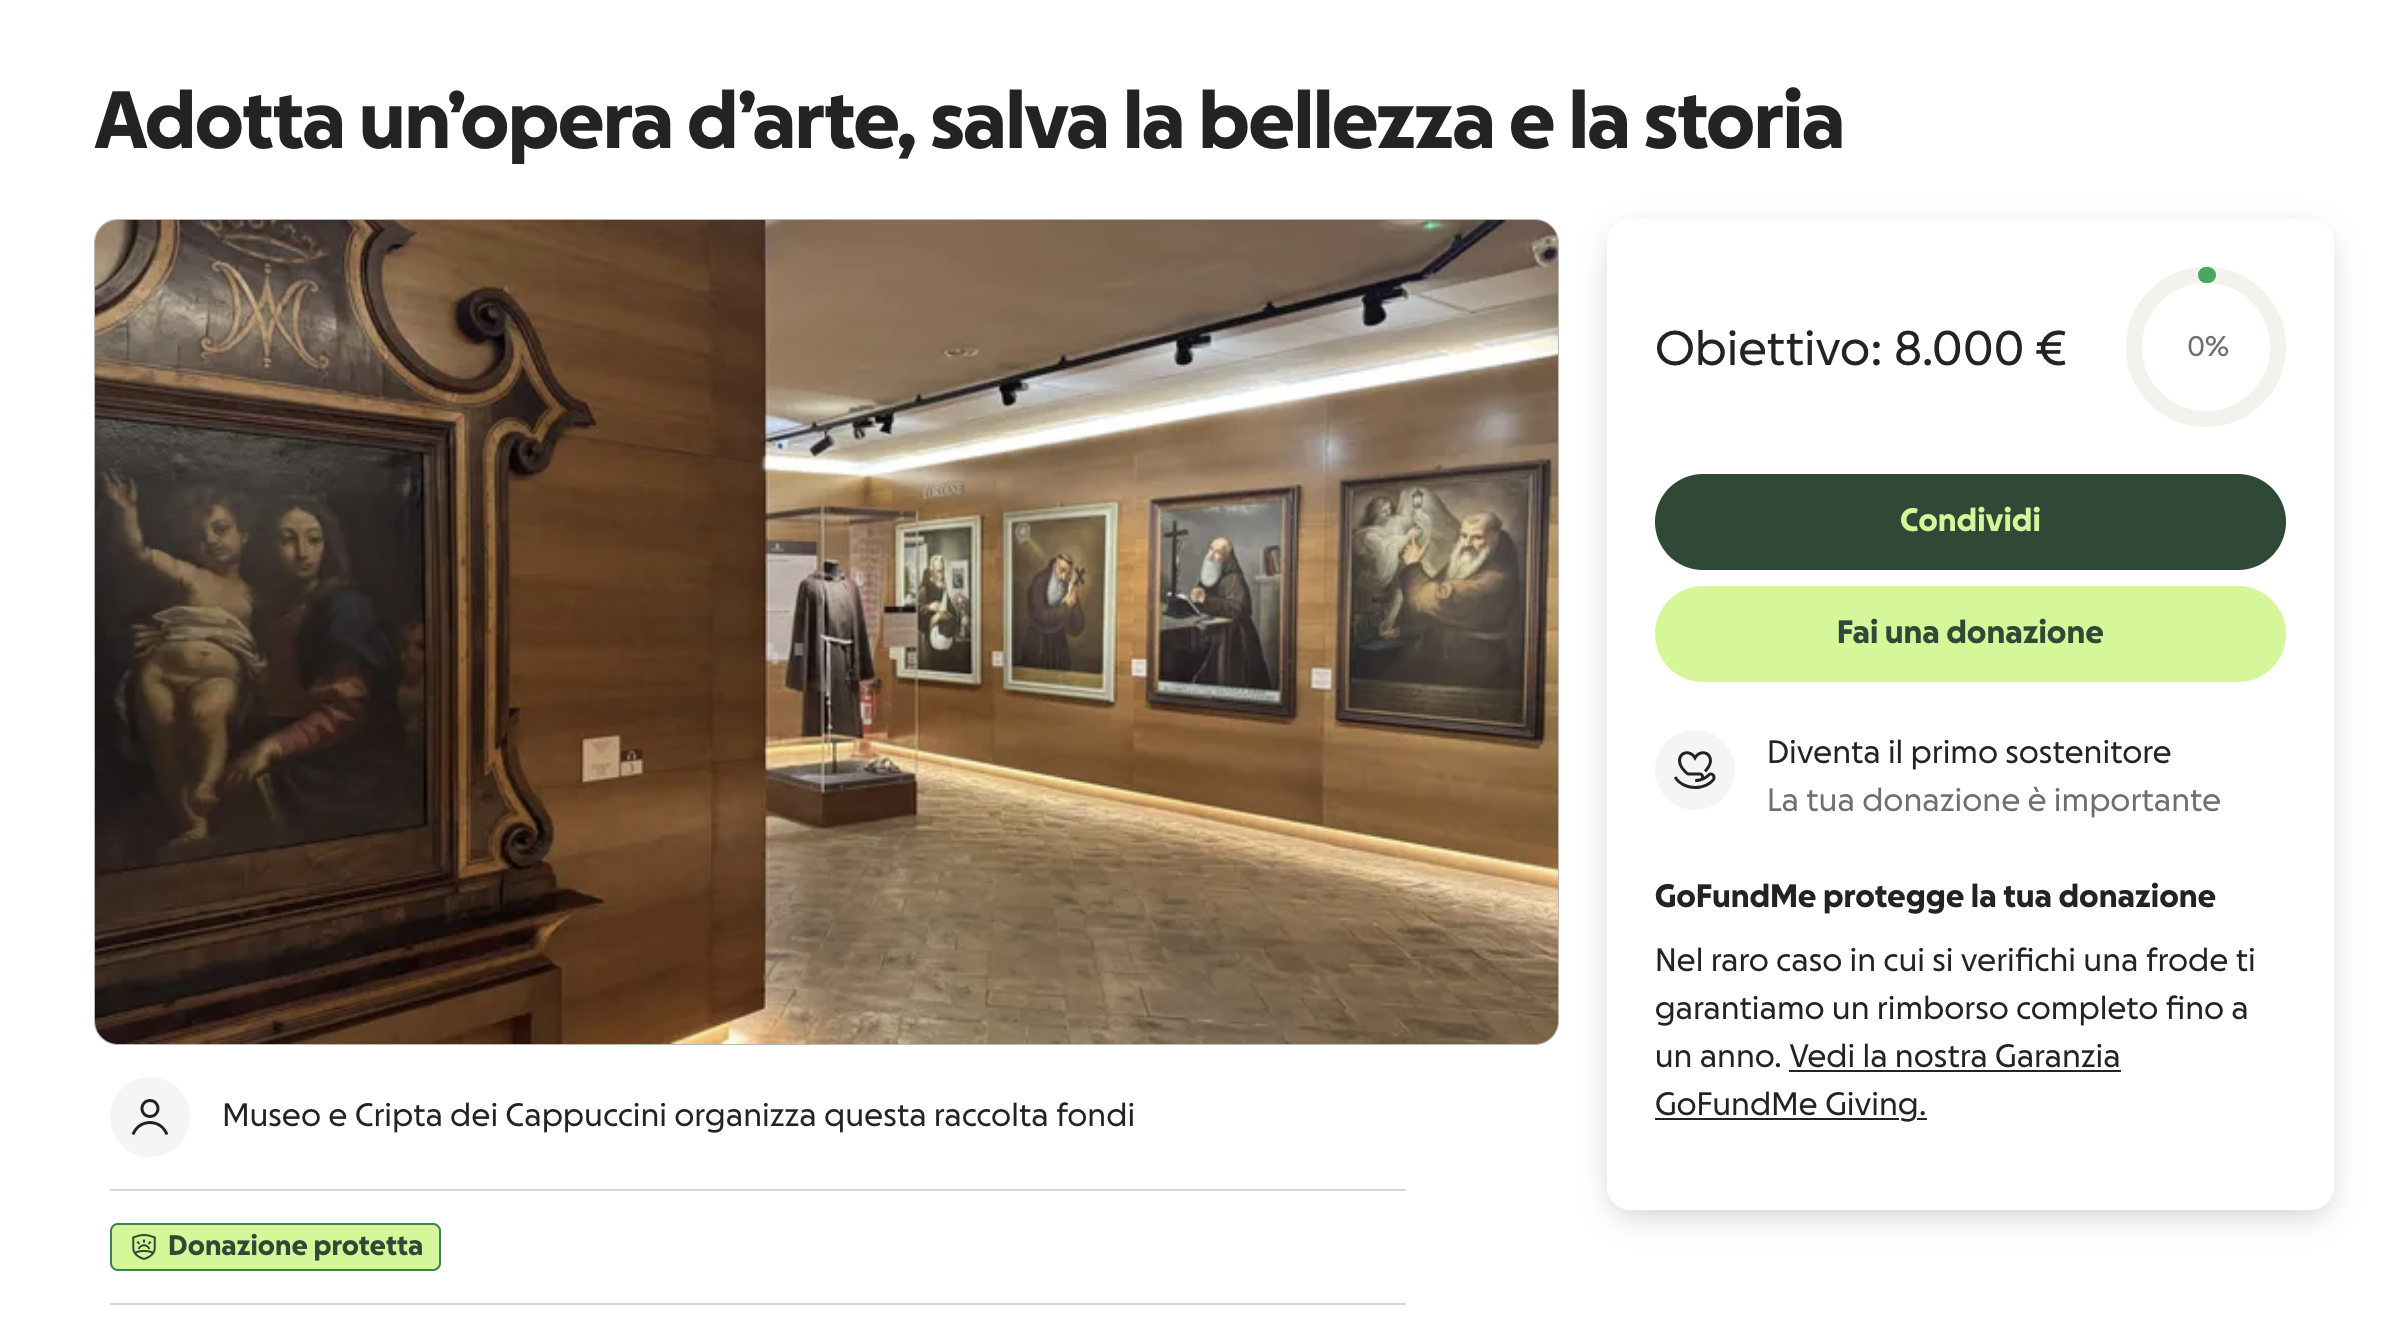Image resolution: width=2408 pixels, height=1340 pixels.
Task: Click La tua donazione è importante text
Action: click(1993, 800)
